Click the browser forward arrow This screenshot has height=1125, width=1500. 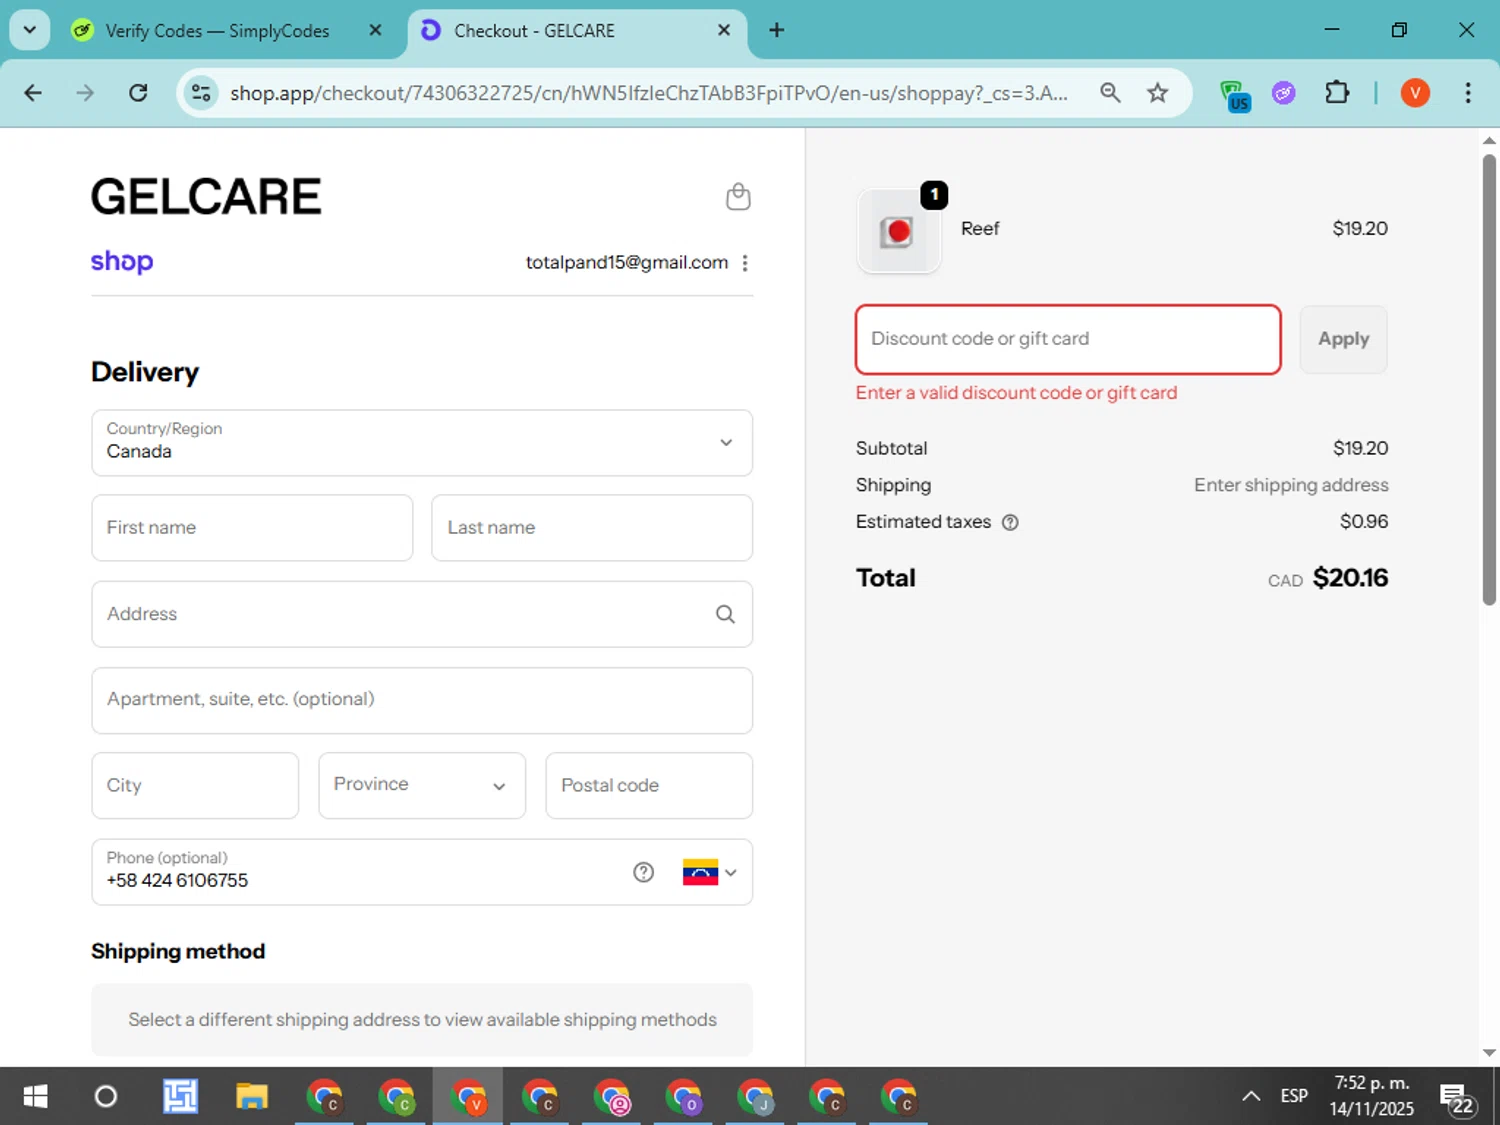tap(85, 93)
